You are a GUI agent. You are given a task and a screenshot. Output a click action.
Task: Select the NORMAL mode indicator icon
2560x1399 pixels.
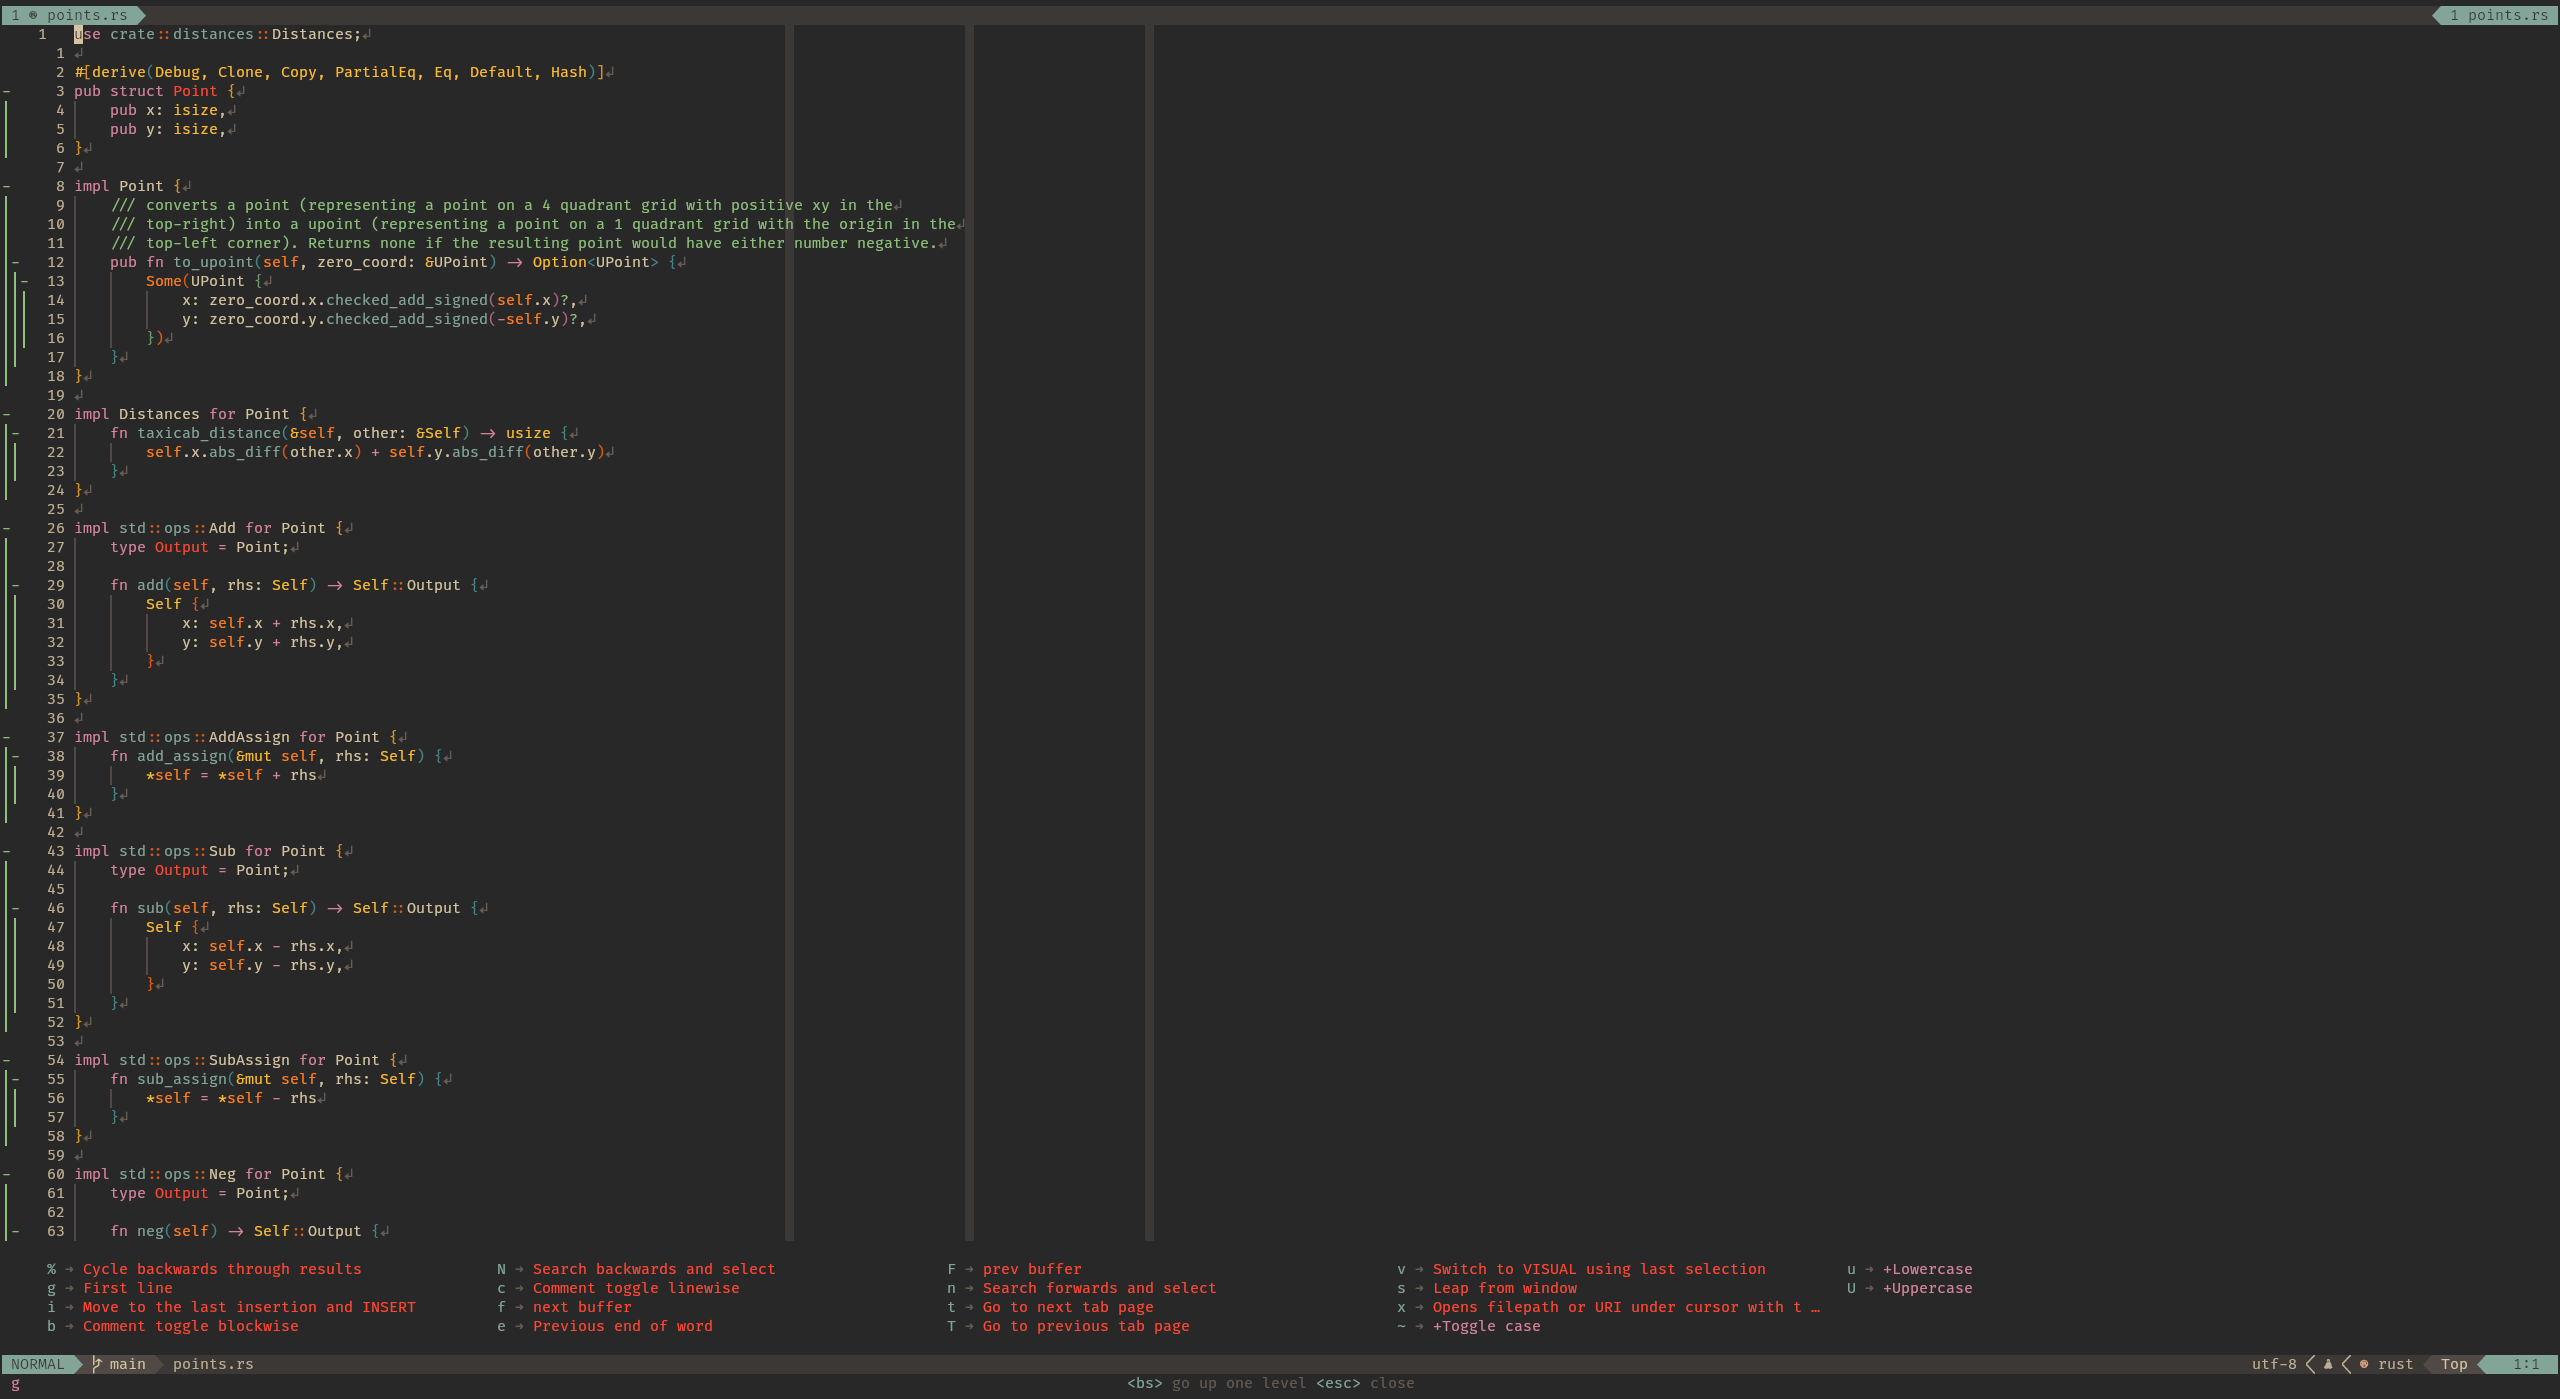click(40, 1365)
